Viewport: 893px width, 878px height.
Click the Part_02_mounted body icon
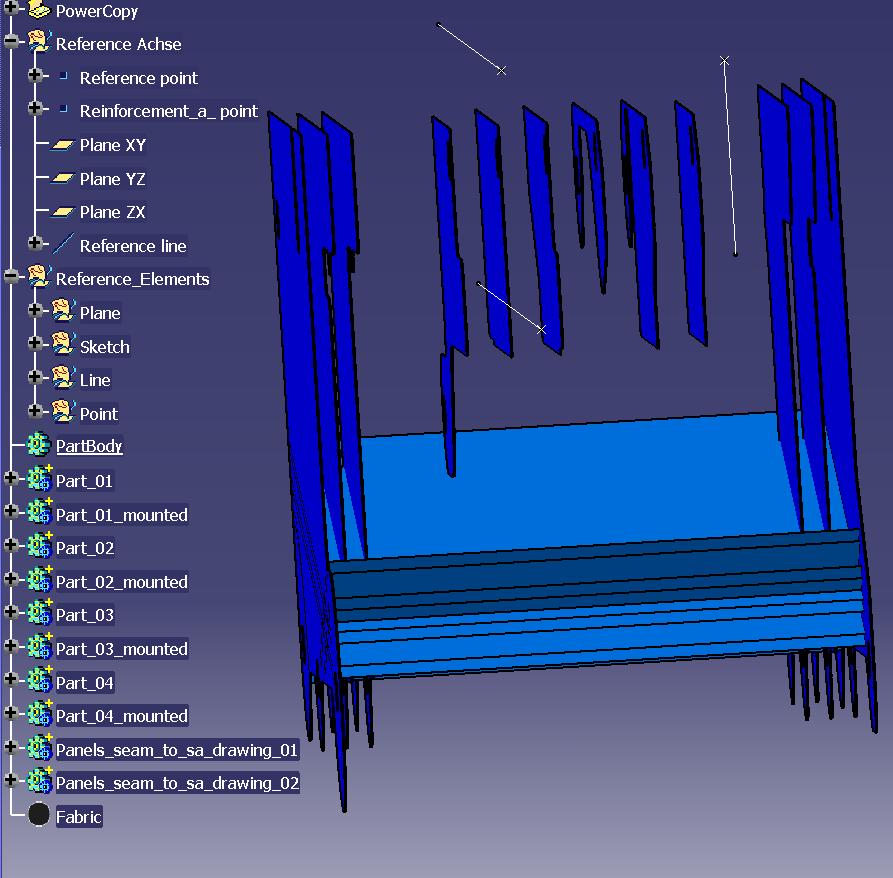point(39,580)
